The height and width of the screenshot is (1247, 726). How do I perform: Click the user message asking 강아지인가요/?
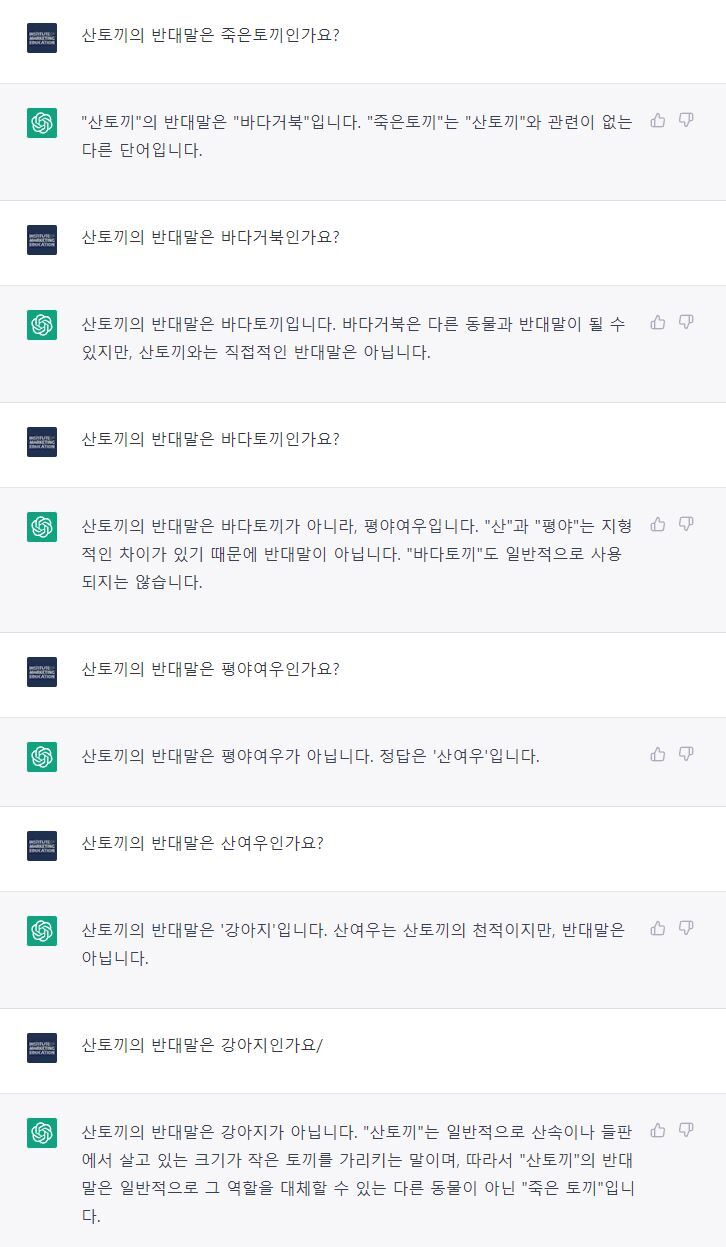click(202, 1046)
